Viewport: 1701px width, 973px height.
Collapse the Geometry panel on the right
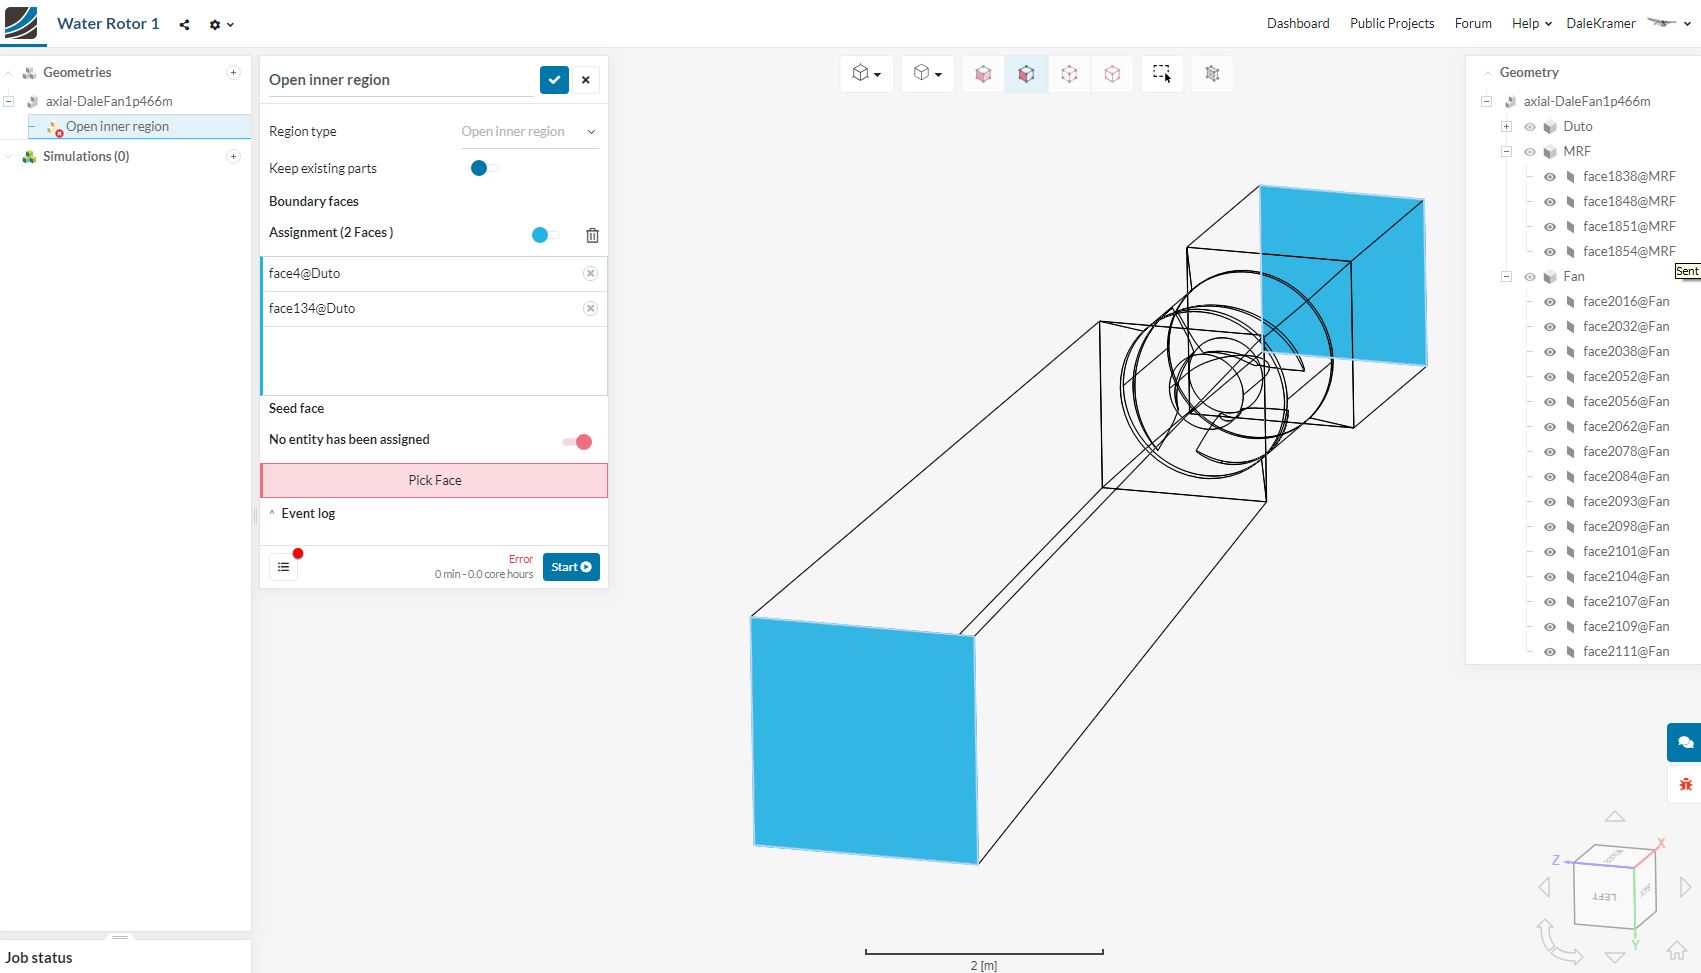pos(1488,73)
